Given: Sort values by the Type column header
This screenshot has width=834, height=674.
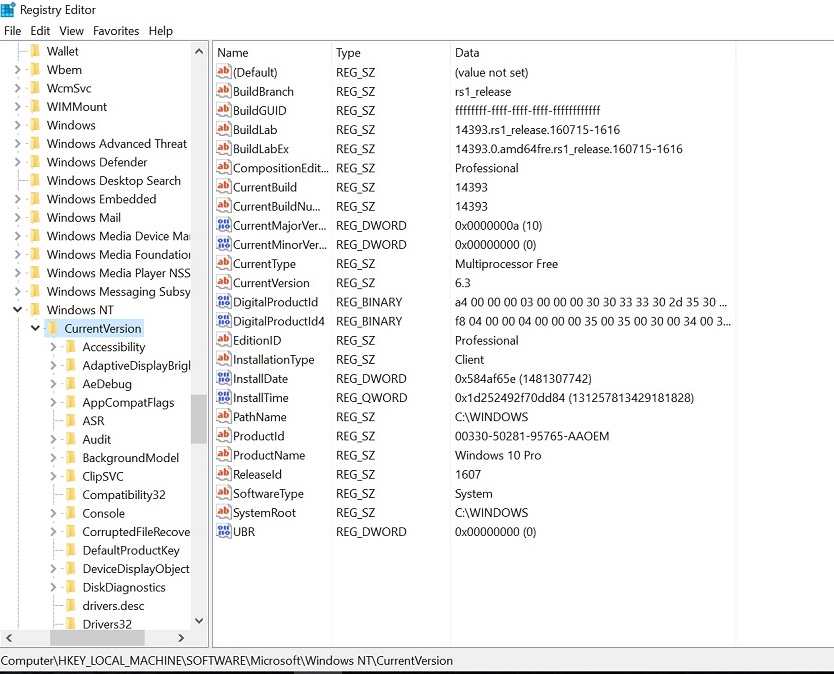Looking at the screenshot, I should pyautogui.click(x=391, y=53).
